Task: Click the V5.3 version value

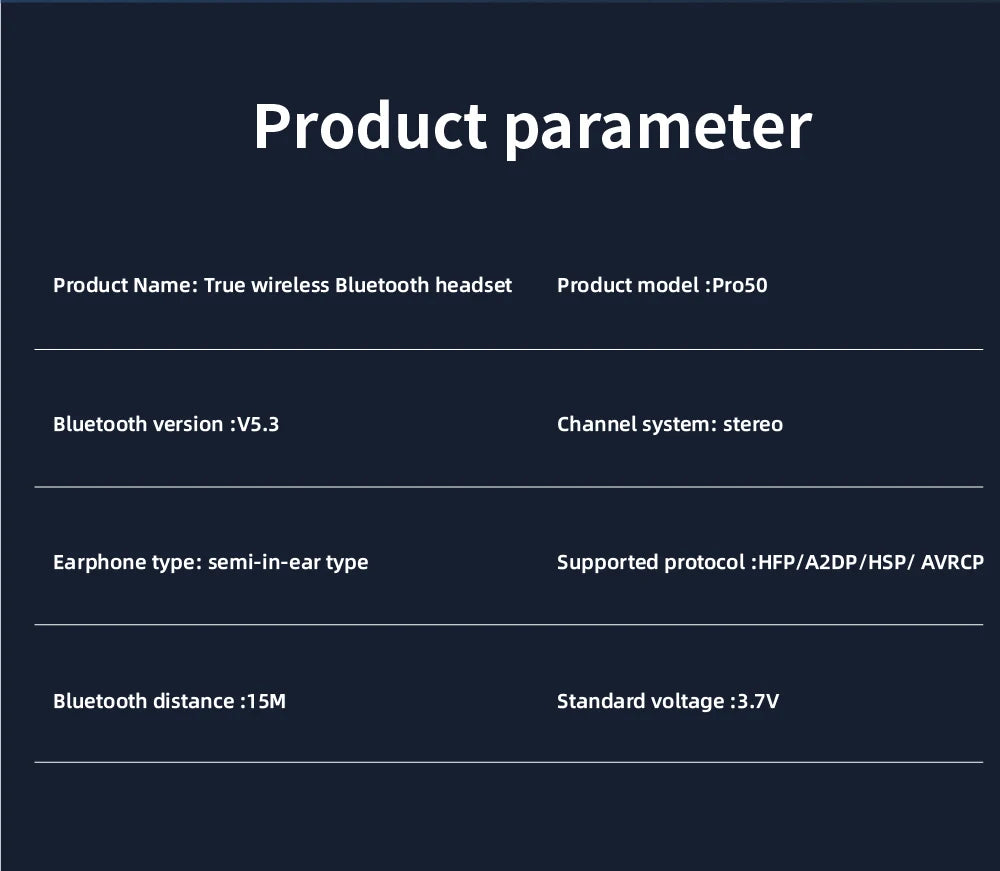Action: click(x=258, y=425)
